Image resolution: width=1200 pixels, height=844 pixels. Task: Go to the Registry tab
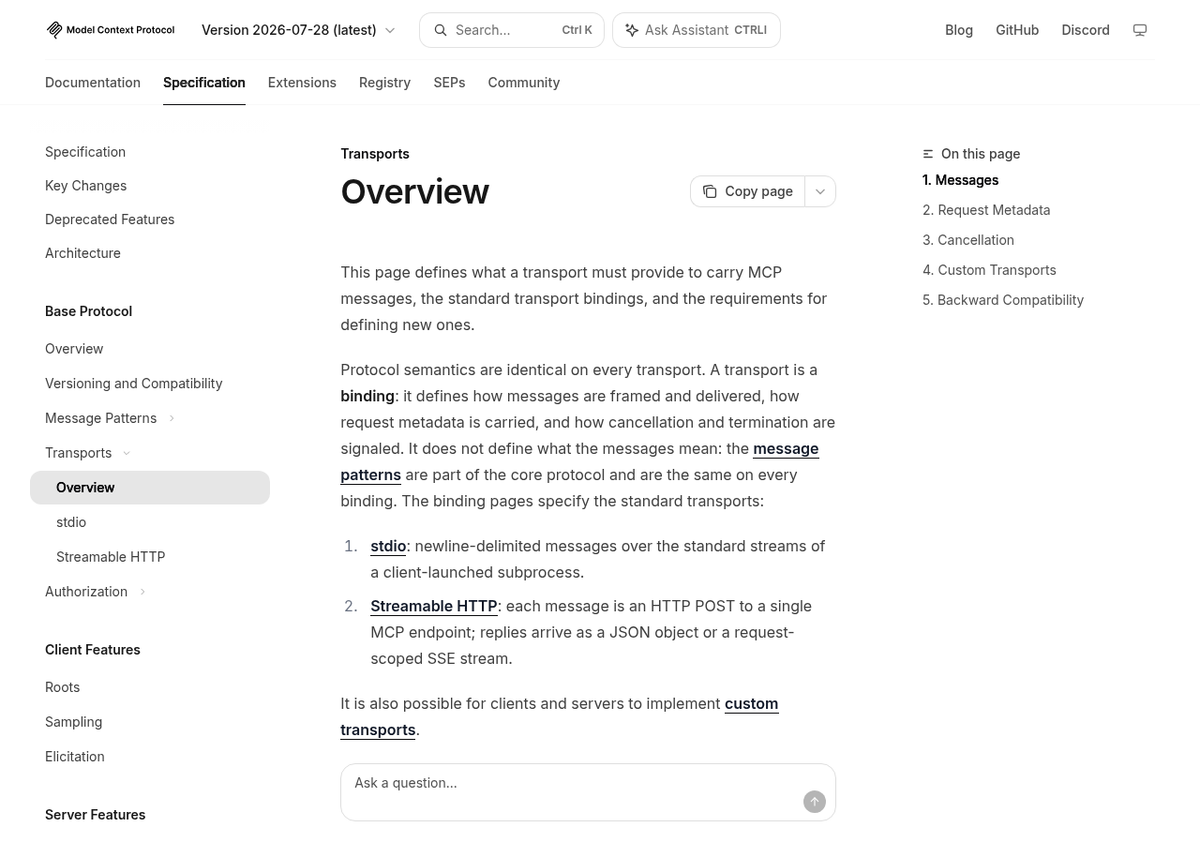[385, 82]
